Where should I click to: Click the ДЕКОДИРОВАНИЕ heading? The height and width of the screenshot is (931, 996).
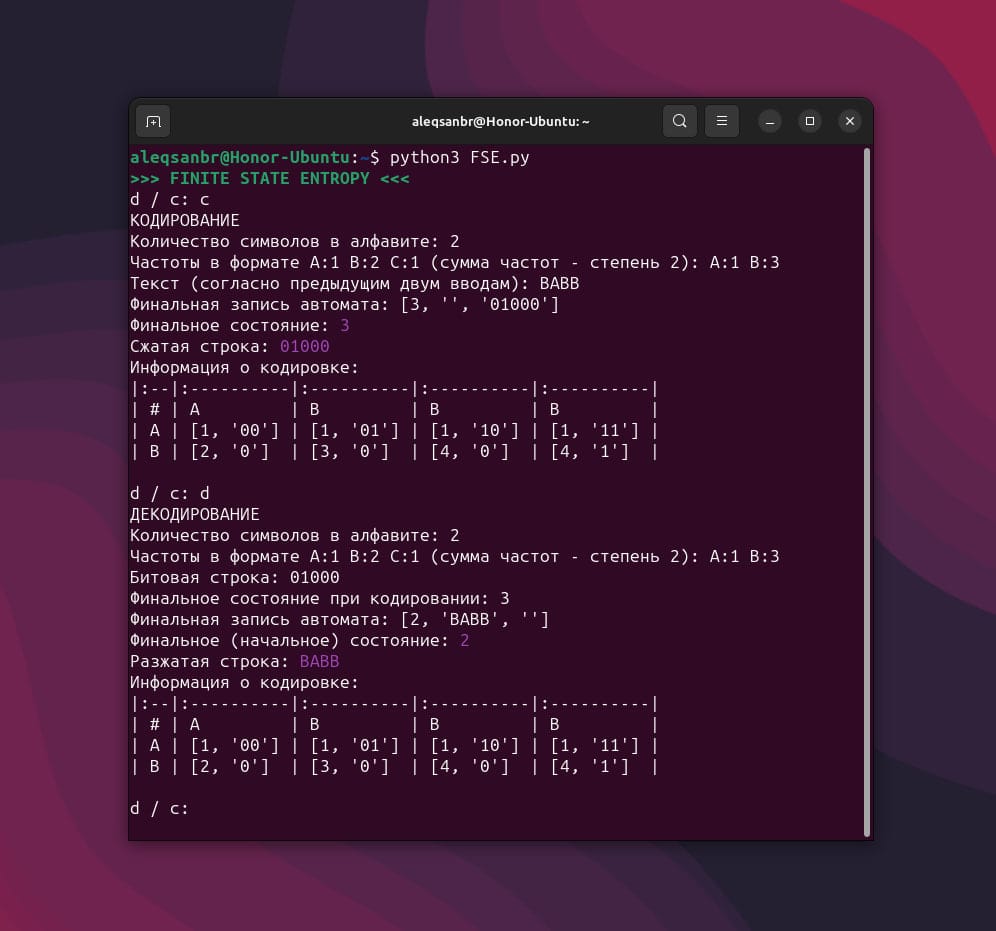195,514
